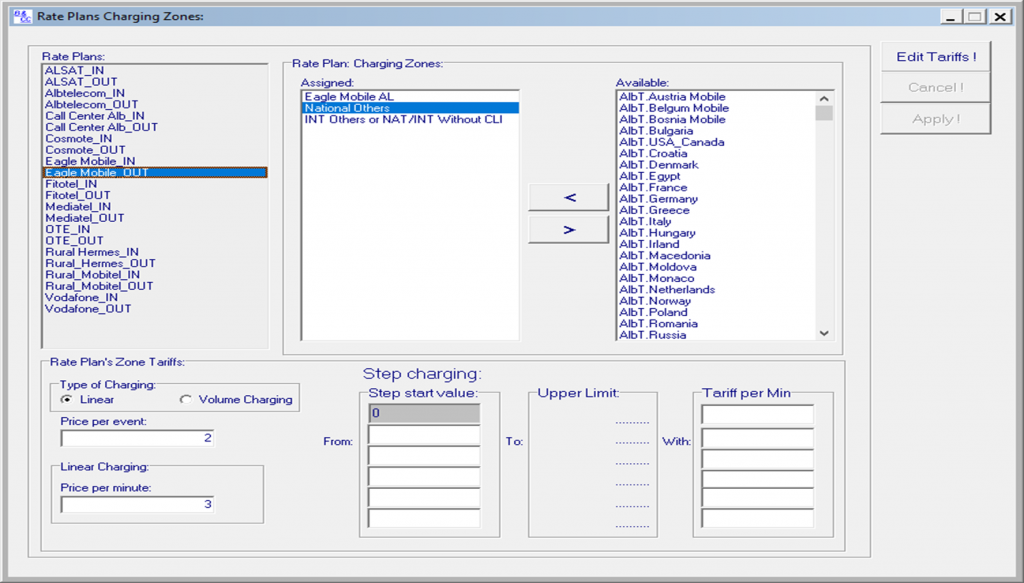
Task: Click the Price per minute field
Action: (137, 505)
